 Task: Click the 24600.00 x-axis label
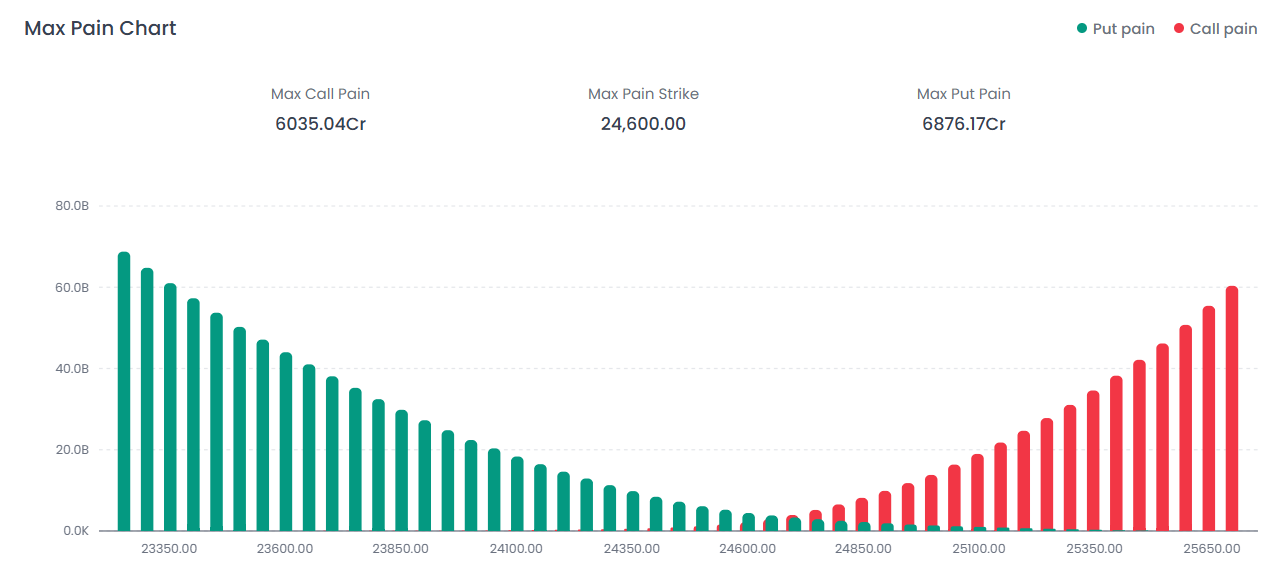(x=747, y=549)
